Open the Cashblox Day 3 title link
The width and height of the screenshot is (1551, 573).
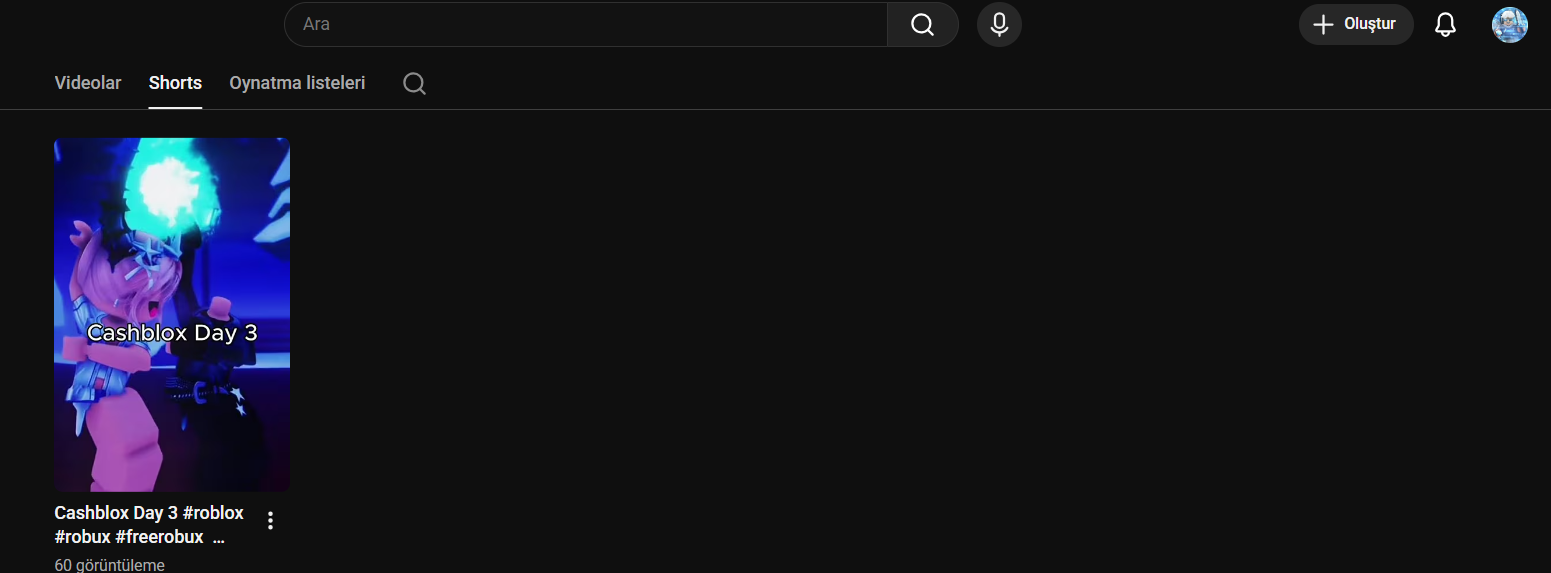118,513
